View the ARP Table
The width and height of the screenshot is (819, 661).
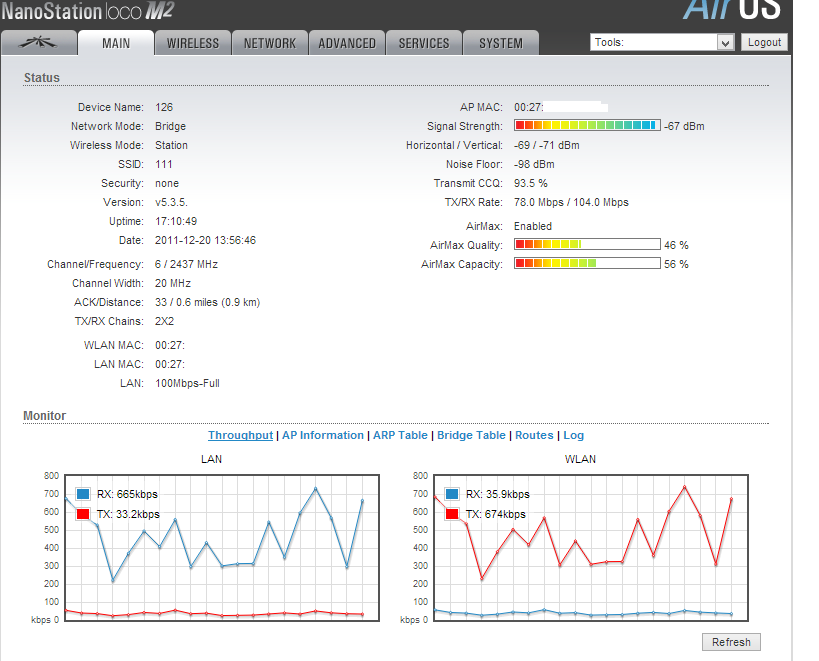coord(400,436)
